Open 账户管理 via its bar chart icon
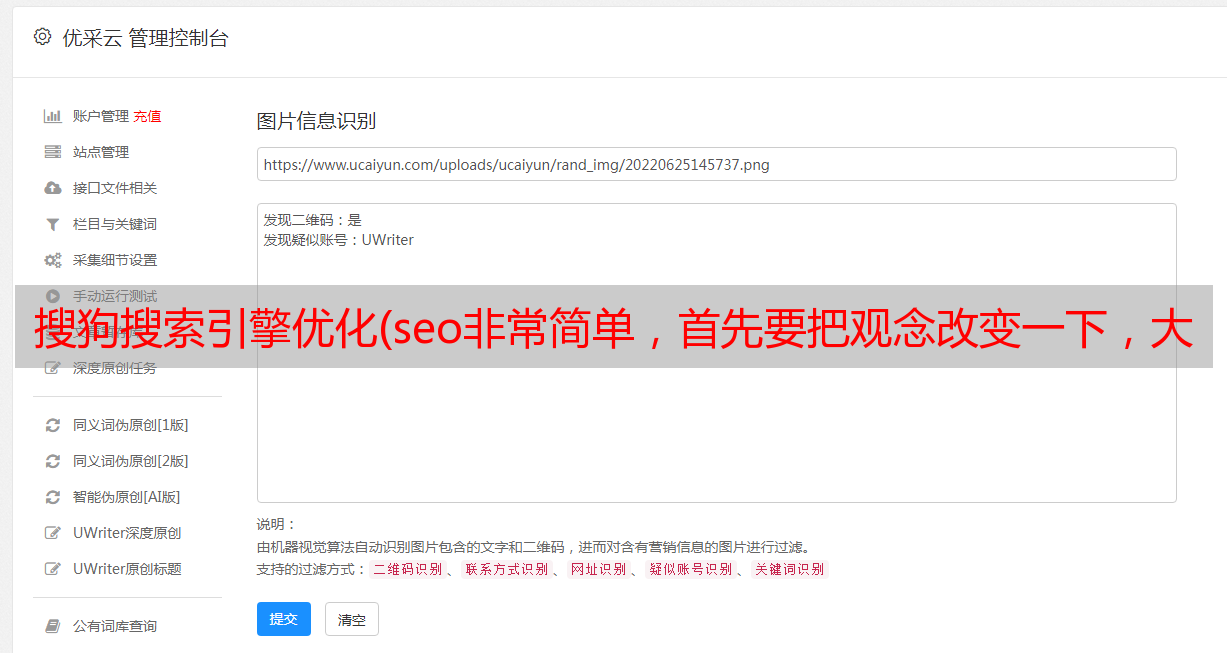This screenshot has height=653, width=1227. (53, 116)
